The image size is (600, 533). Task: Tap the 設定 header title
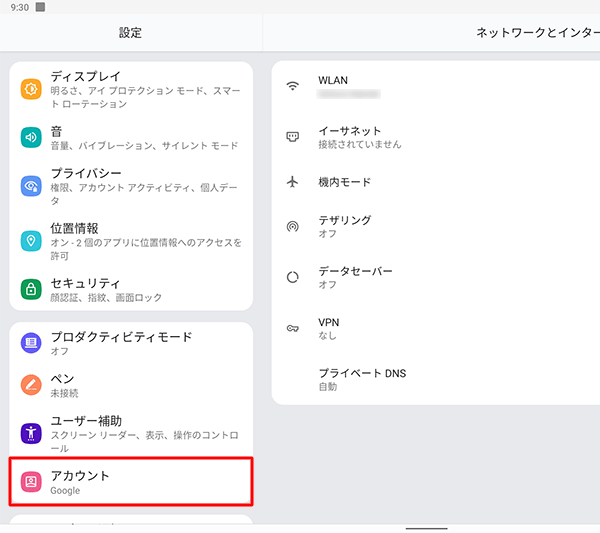click(x=130, y=33)
